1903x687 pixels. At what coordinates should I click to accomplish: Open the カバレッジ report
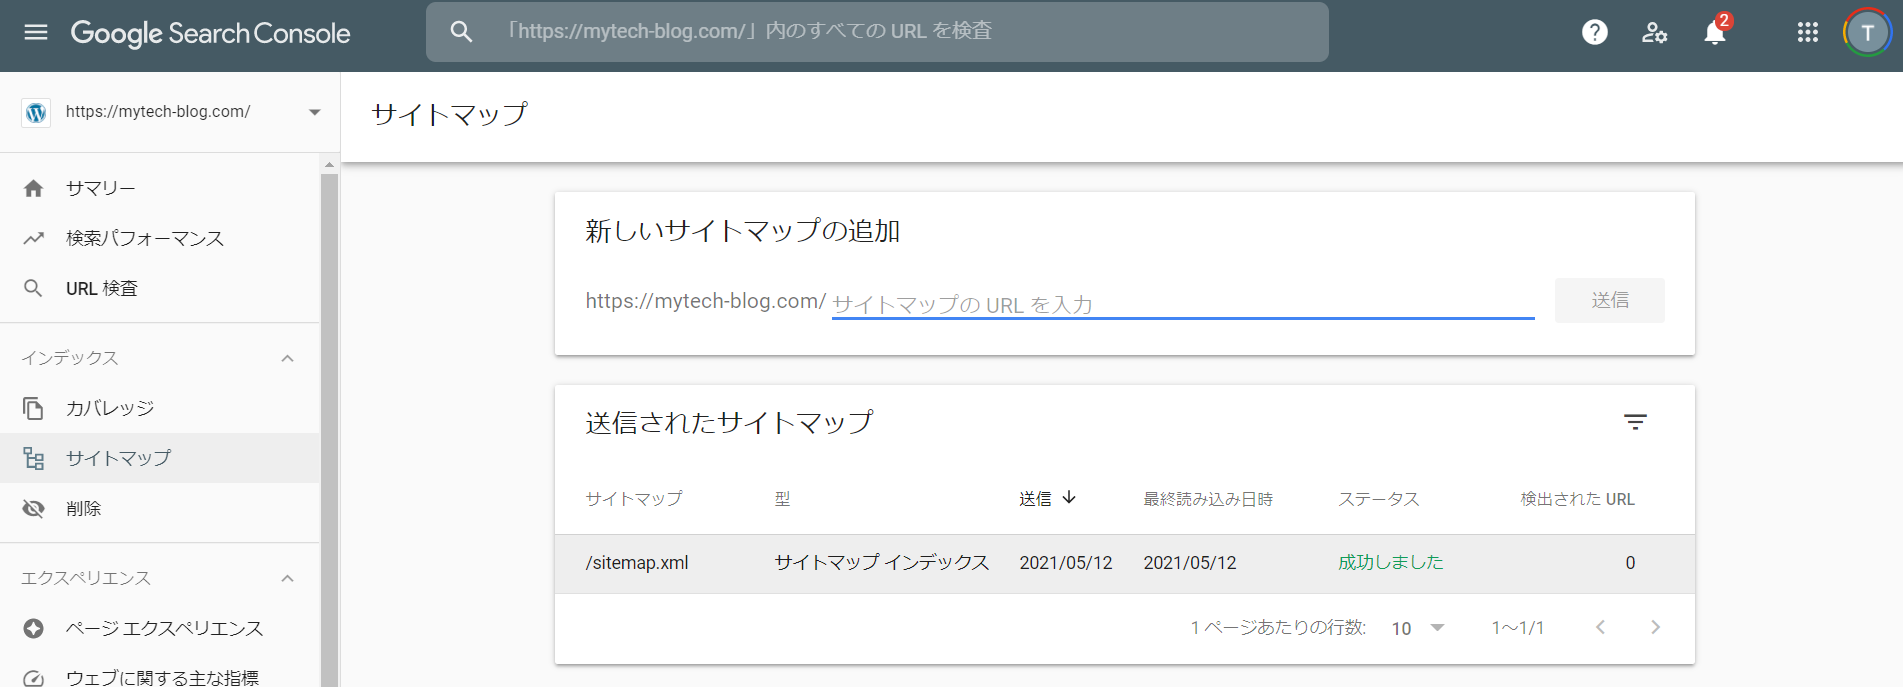click(x=110, y=408)
